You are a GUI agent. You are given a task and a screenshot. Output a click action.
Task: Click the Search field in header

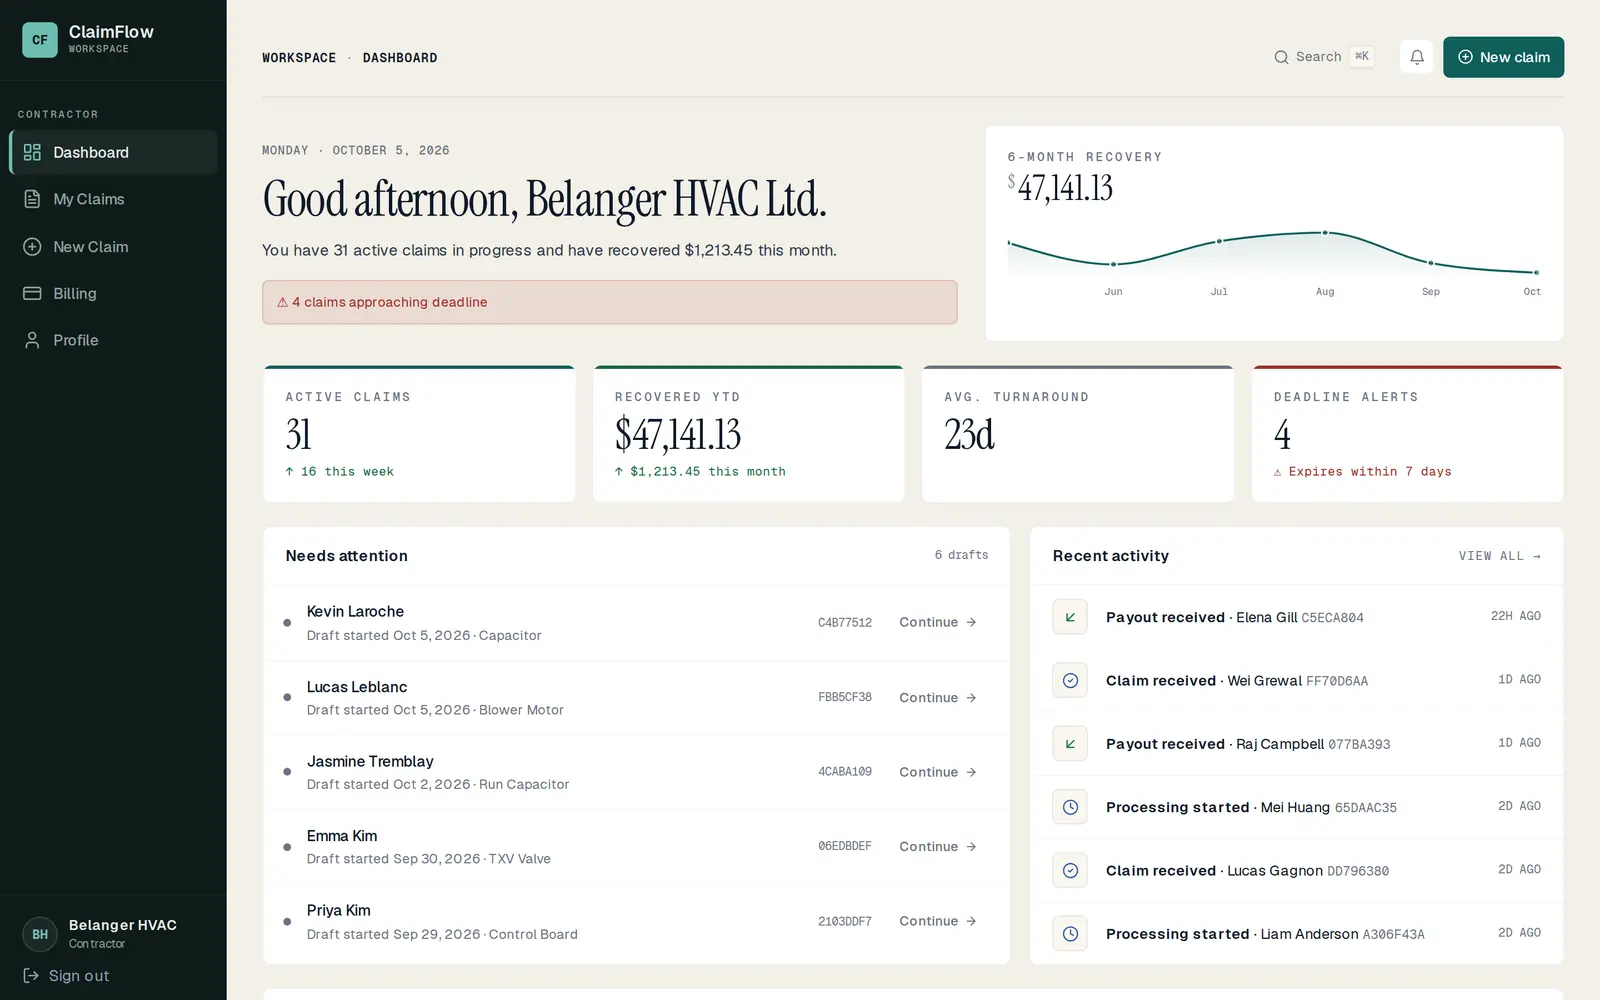1325,57
